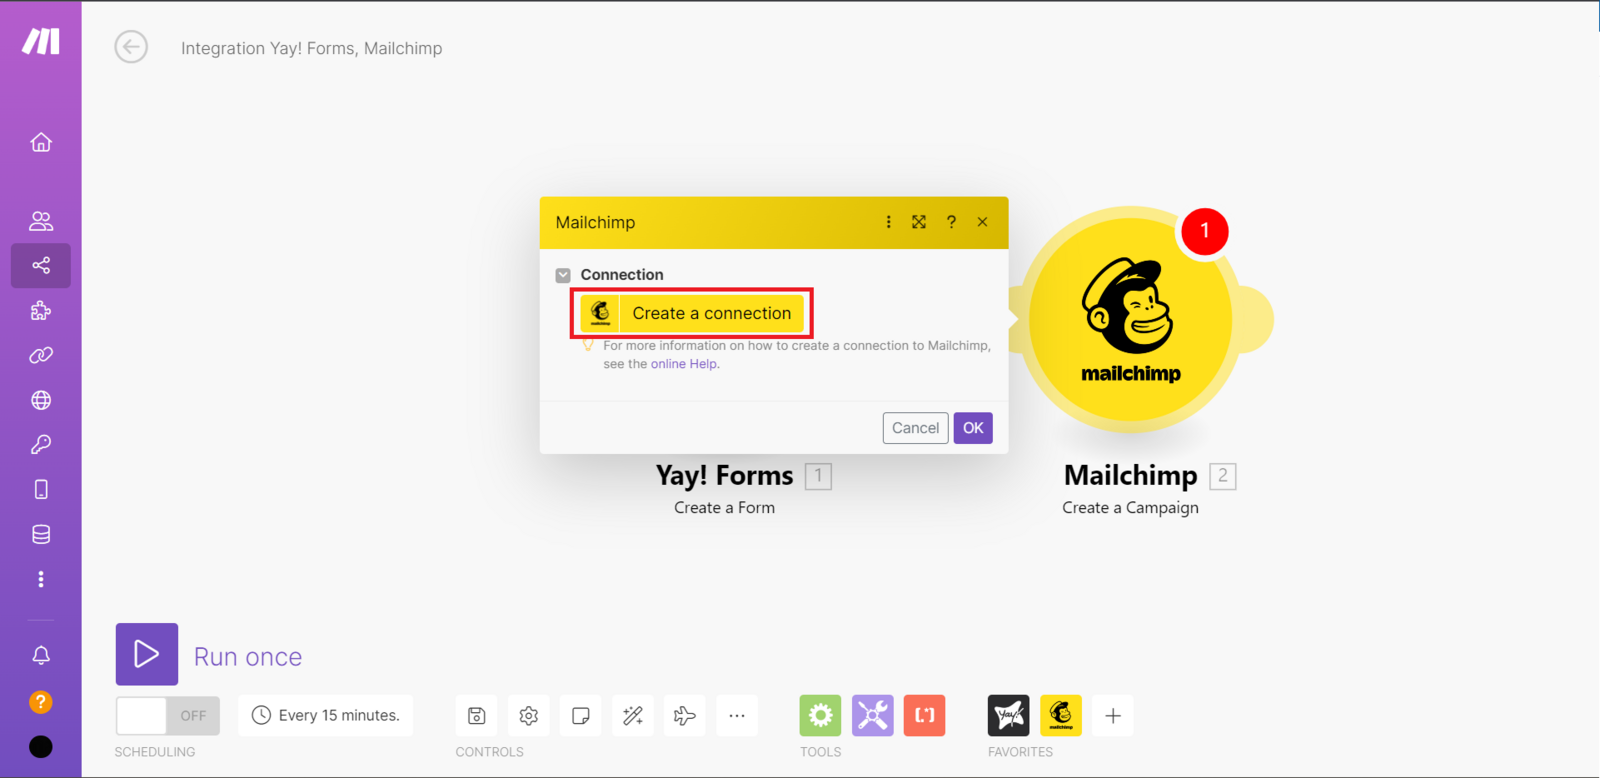1600x778 pixels.
Task: Open more controls ellipsis in toolbar
Action: [x=737, y=715]
